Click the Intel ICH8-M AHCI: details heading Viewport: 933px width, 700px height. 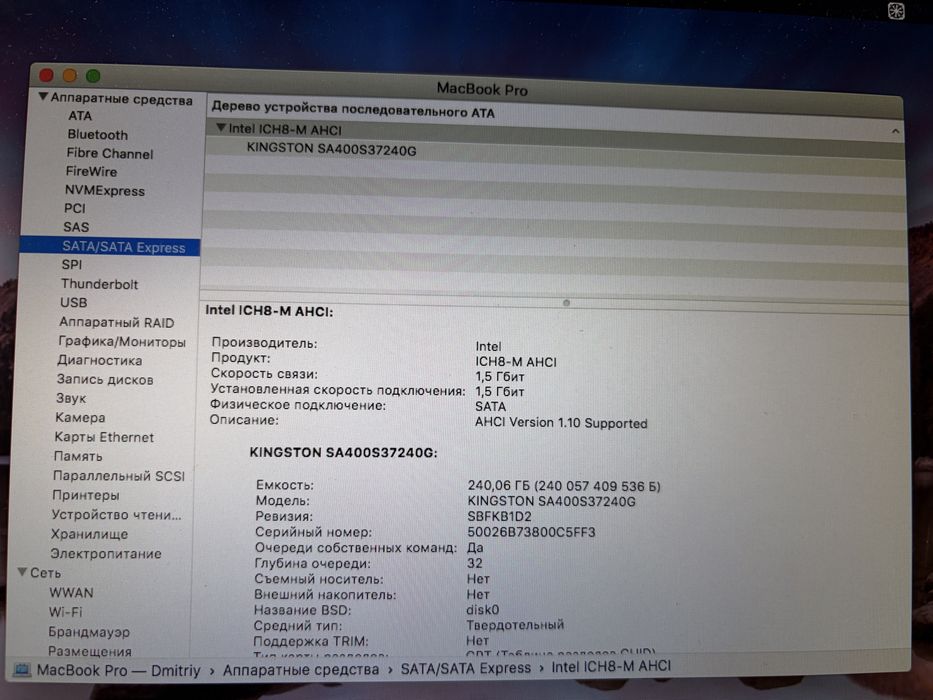[x=270, y=311]
